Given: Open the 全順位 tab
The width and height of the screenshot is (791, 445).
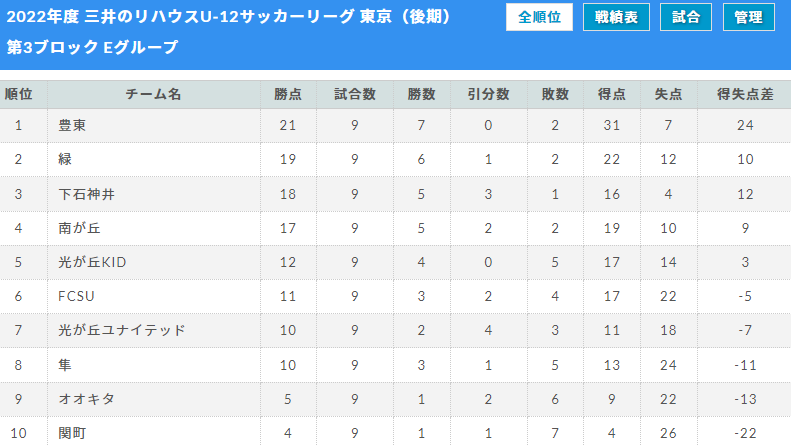Looking at the screenshot, I should (x=539, y=17).
